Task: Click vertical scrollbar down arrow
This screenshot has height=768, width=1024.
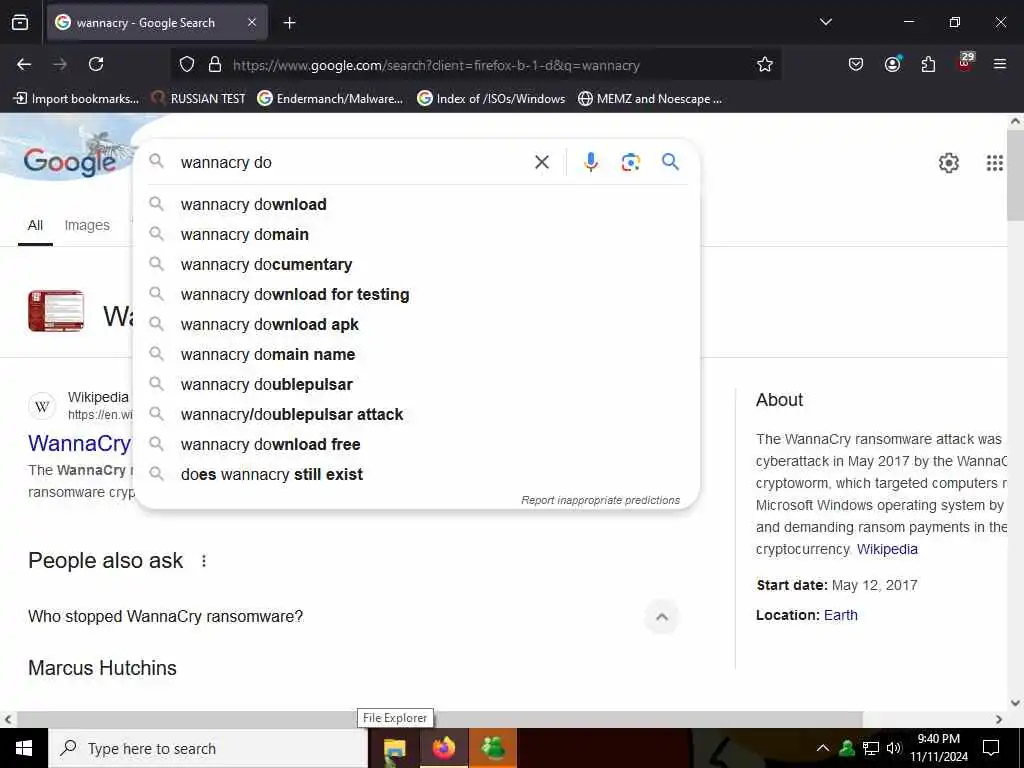Action: coord(1016,703)
